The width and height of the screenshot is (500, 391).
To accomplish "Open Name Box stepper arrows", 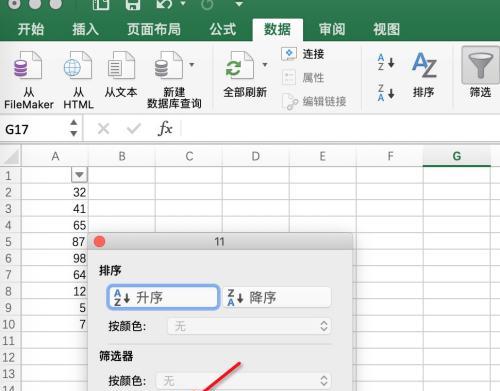I will [x=74, y=128].
